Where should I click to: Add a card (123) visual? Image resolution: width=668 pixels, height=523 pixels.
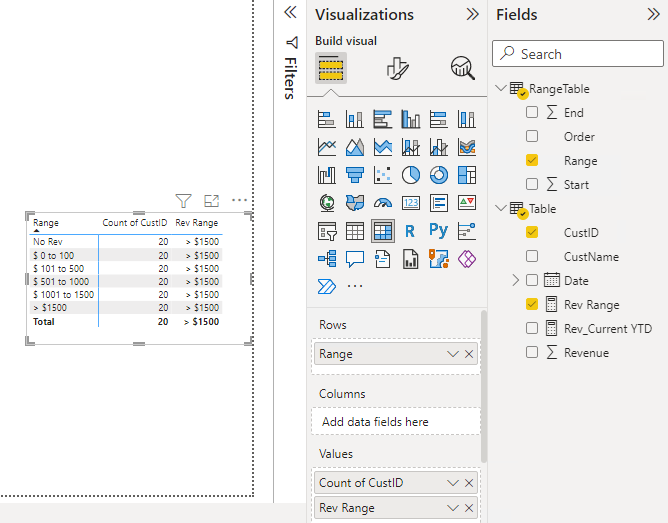[x=411, y=203]
